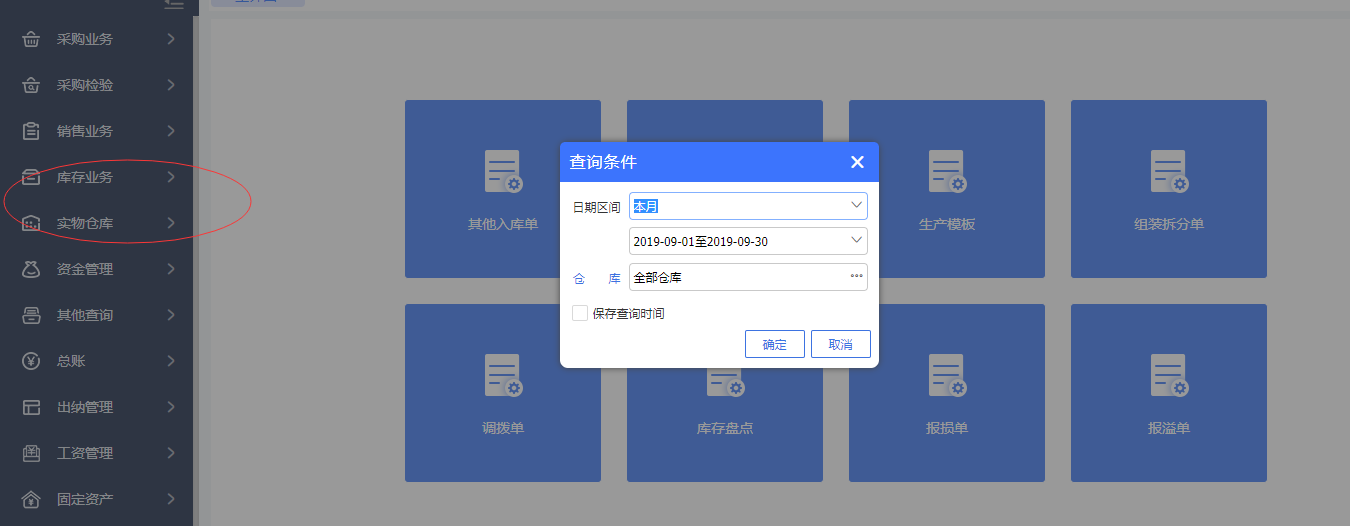This screenshot has width=1350, height=526.
Task: Click the 销售业务 clipboard icon
Action: (32, 131)
